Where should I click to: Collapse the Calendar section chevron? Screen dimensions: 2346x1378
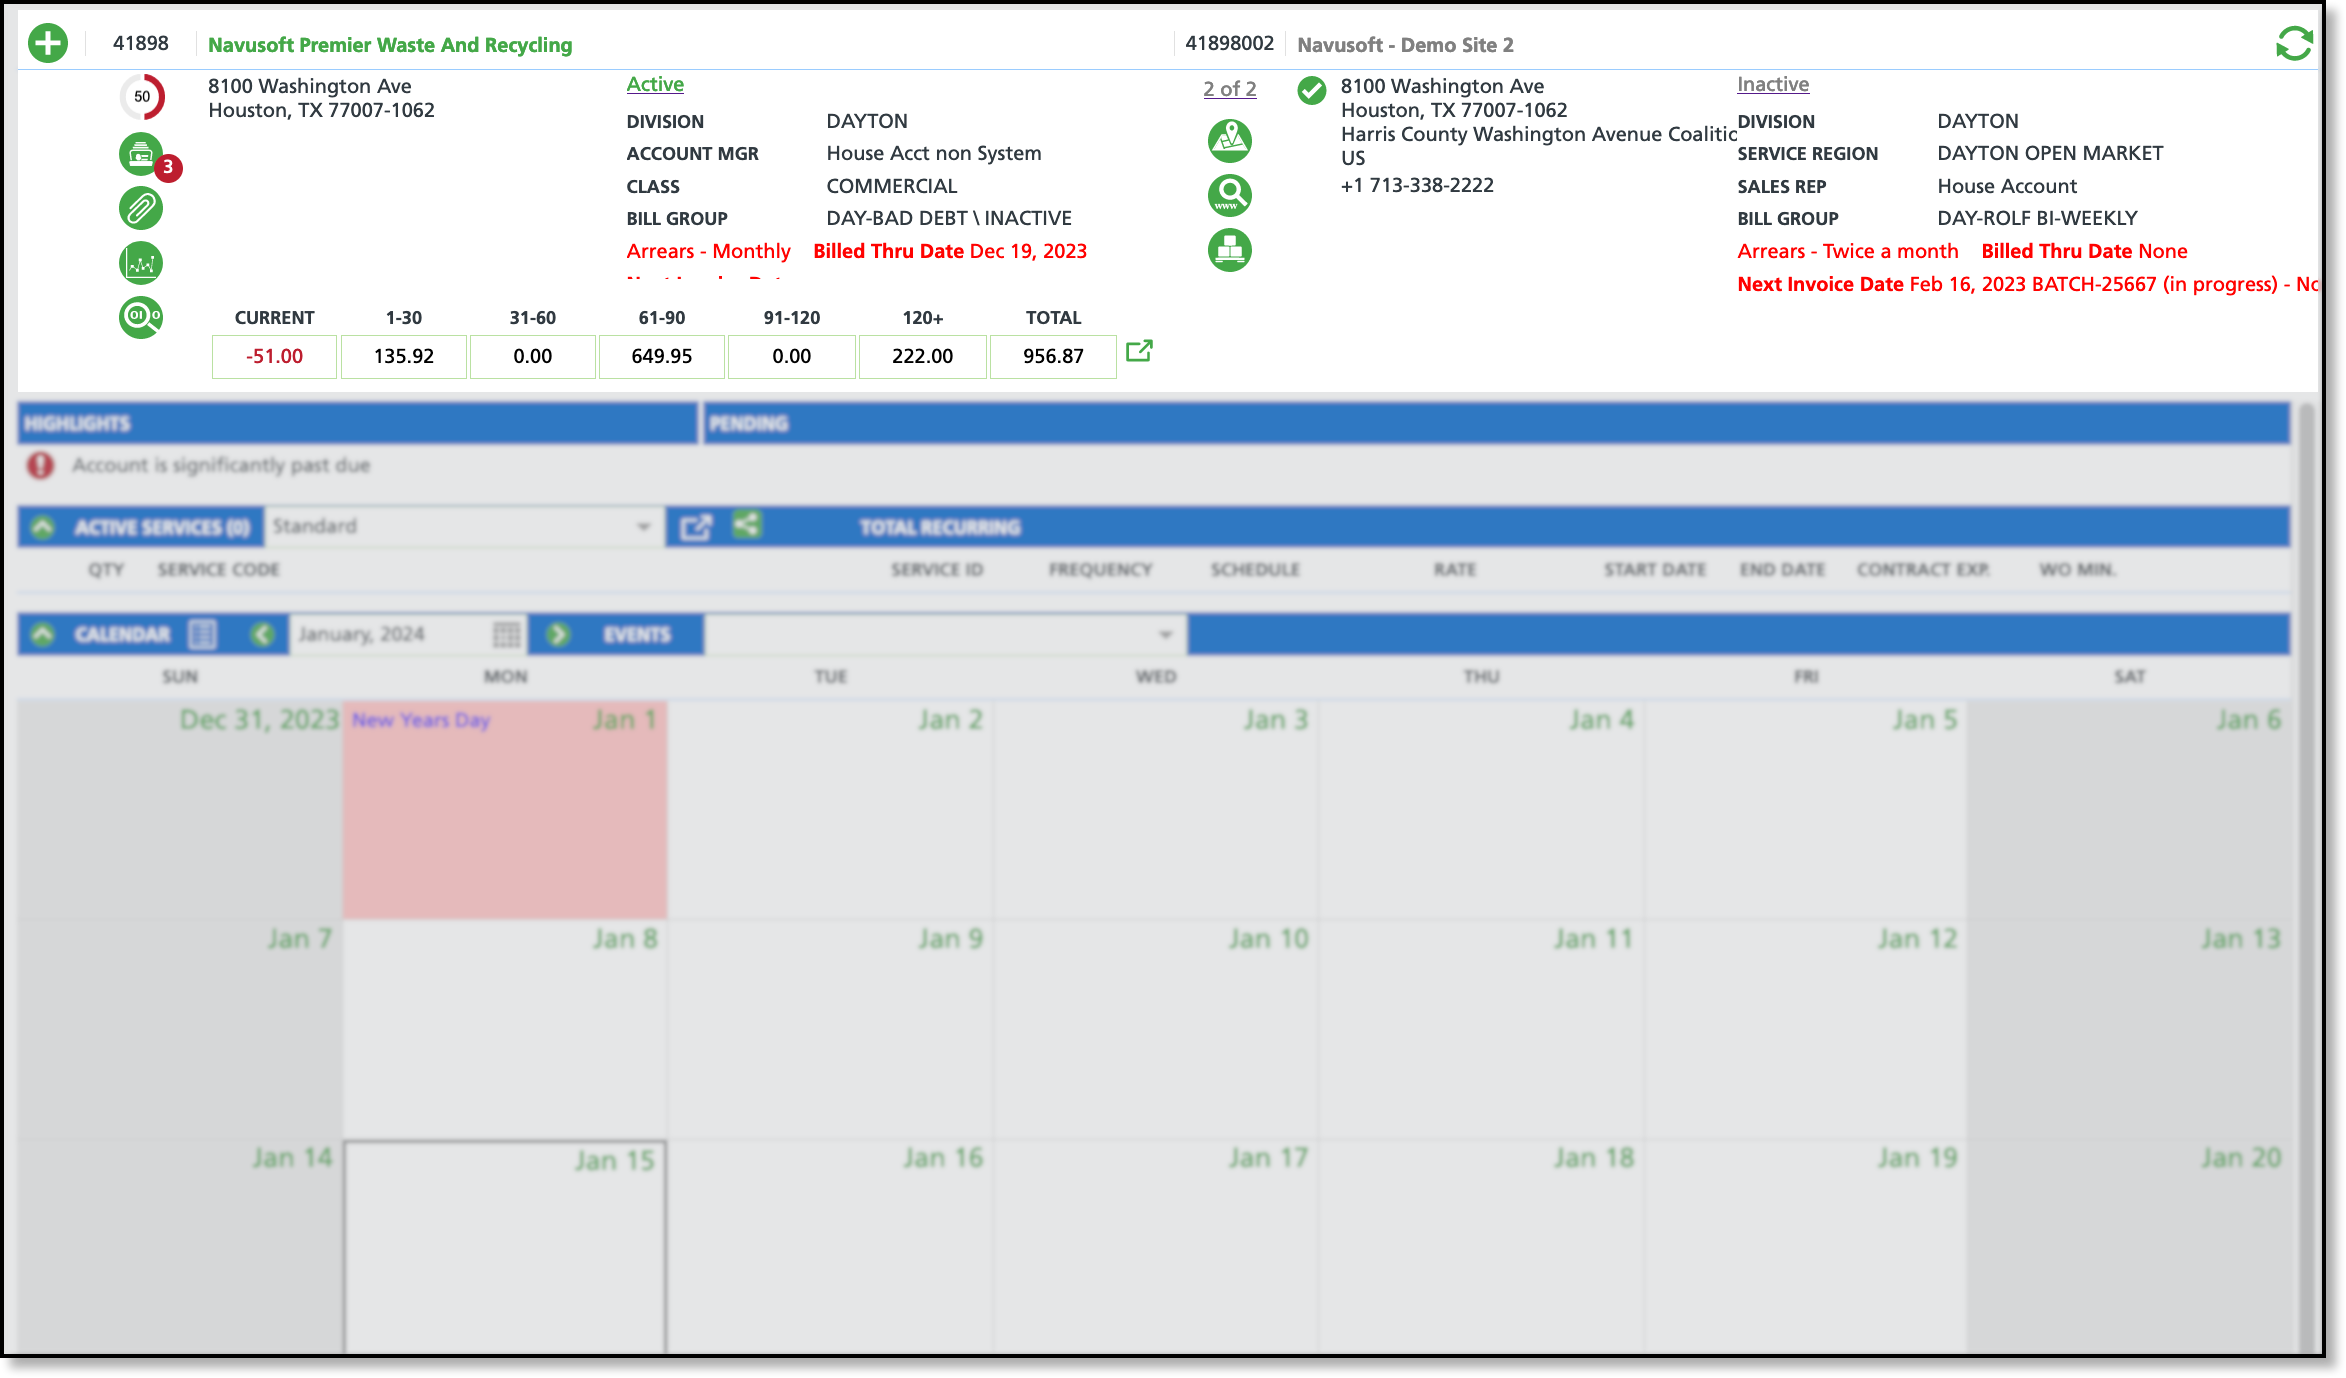click(x=43, y=634)
